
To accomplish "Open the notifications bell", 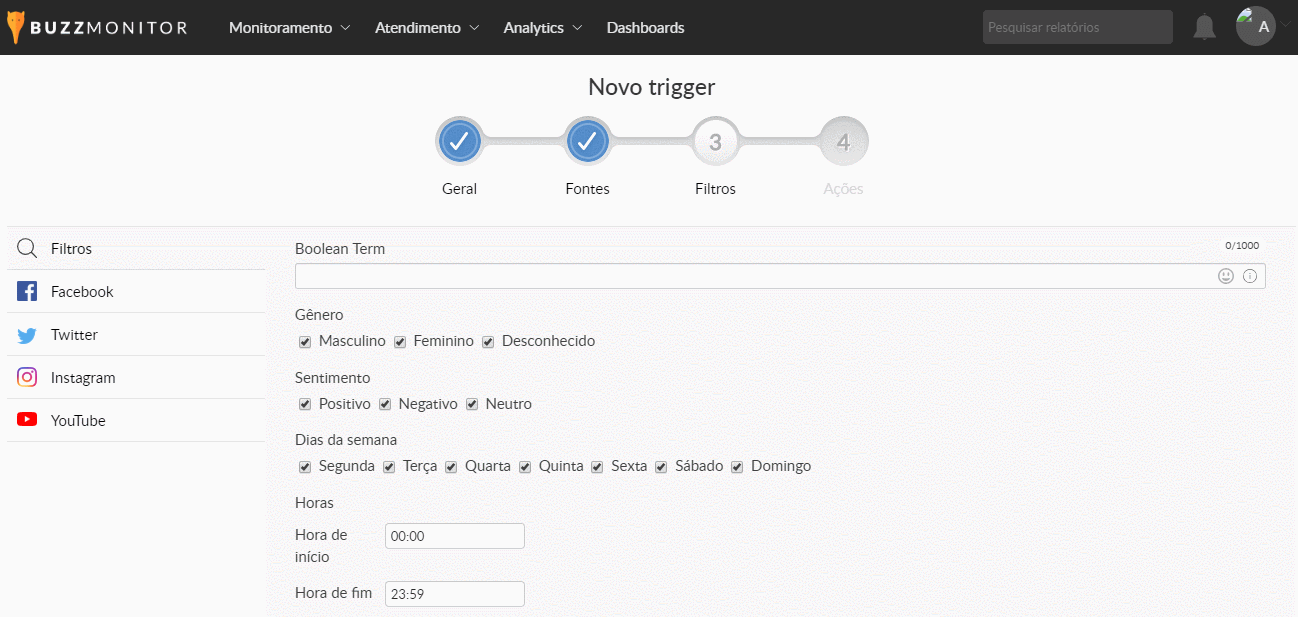I will coord(1204,27).
